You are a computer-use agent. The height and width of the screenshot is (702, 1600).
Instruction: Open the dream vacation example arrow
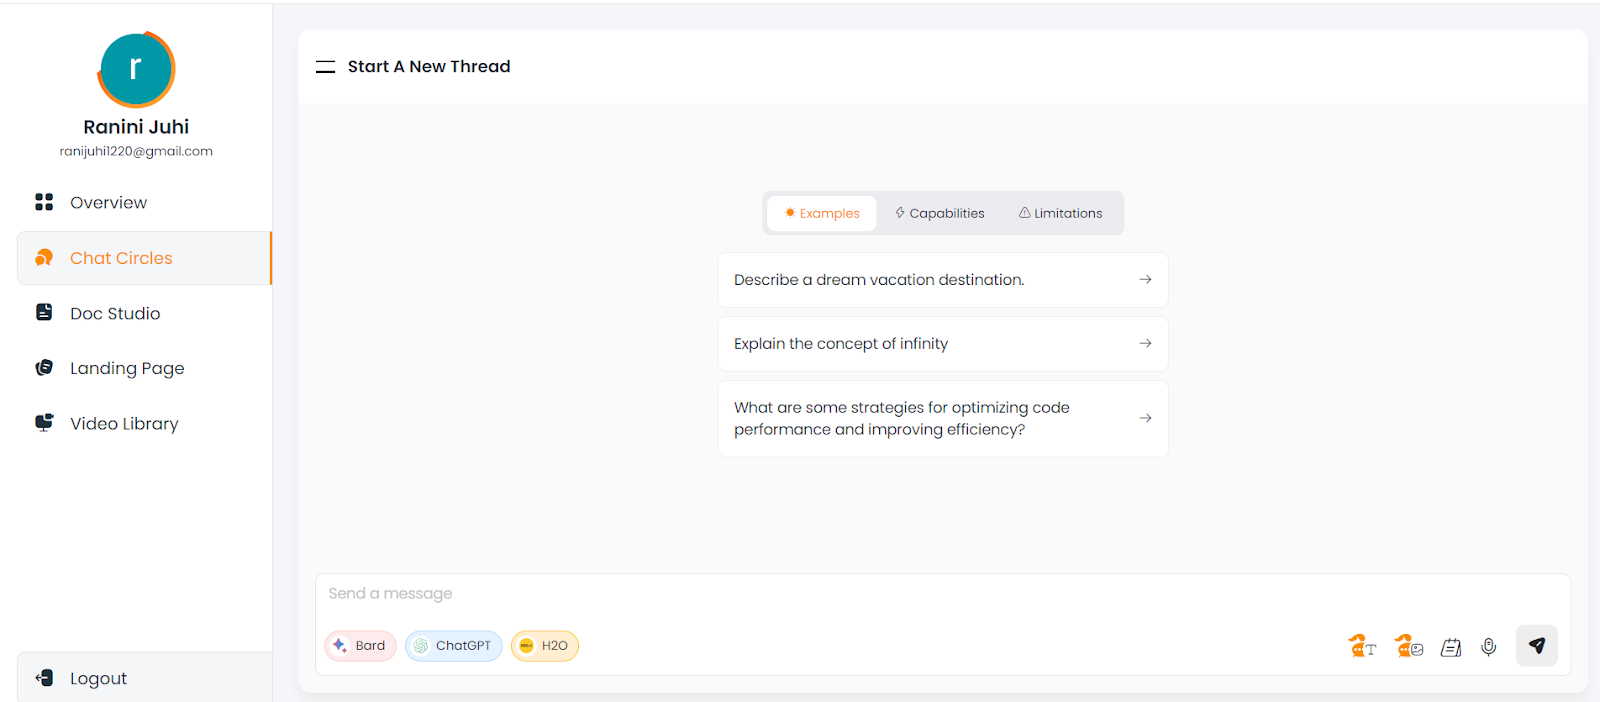pos(1145,280)
